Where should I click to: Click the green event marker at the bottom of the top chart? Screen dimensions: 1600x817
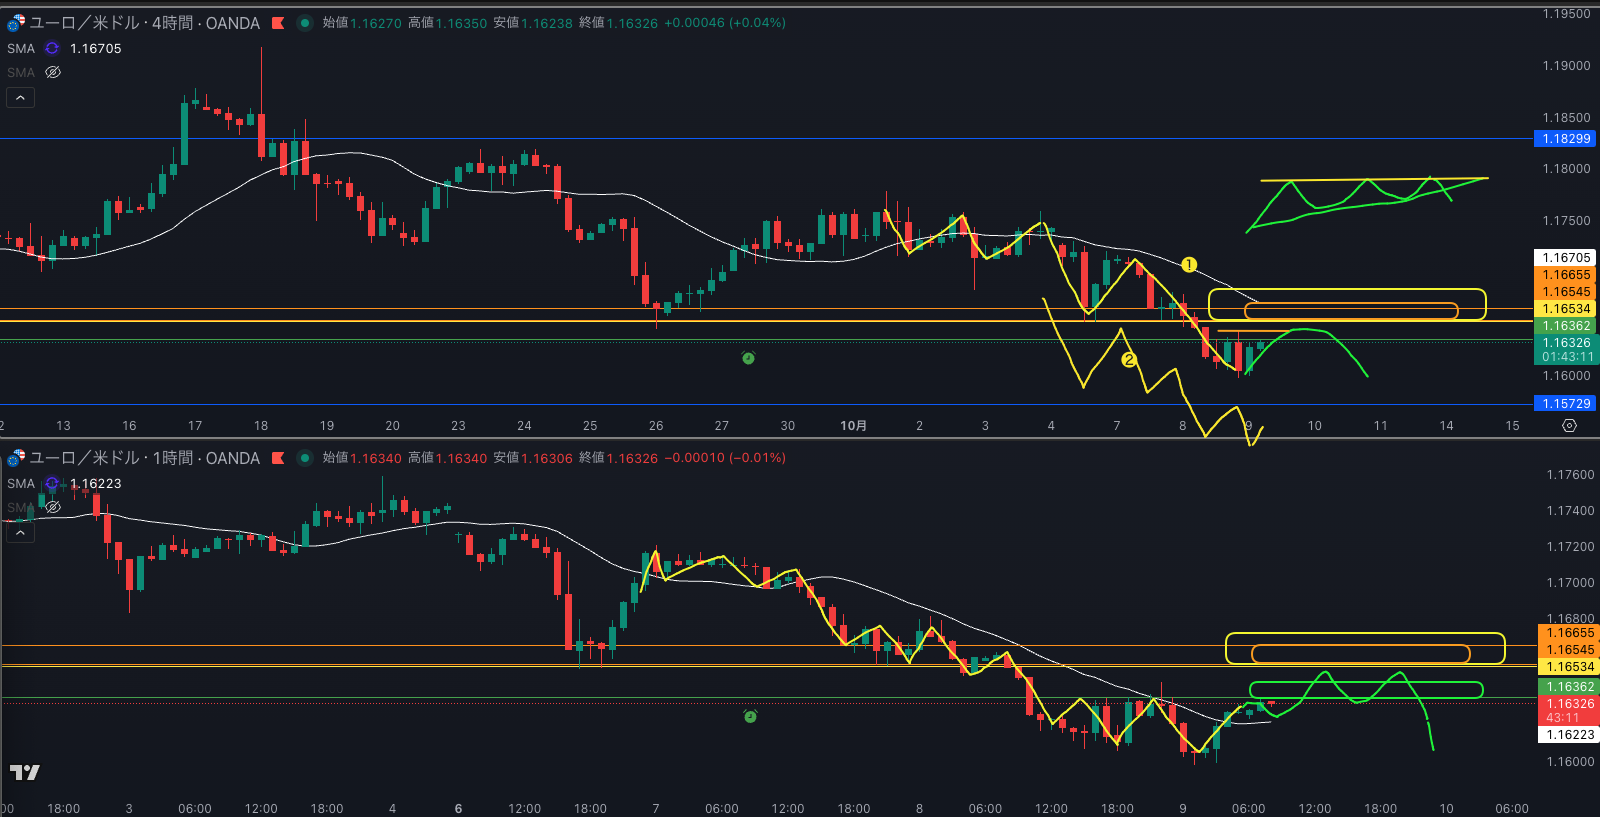point(748,358)
